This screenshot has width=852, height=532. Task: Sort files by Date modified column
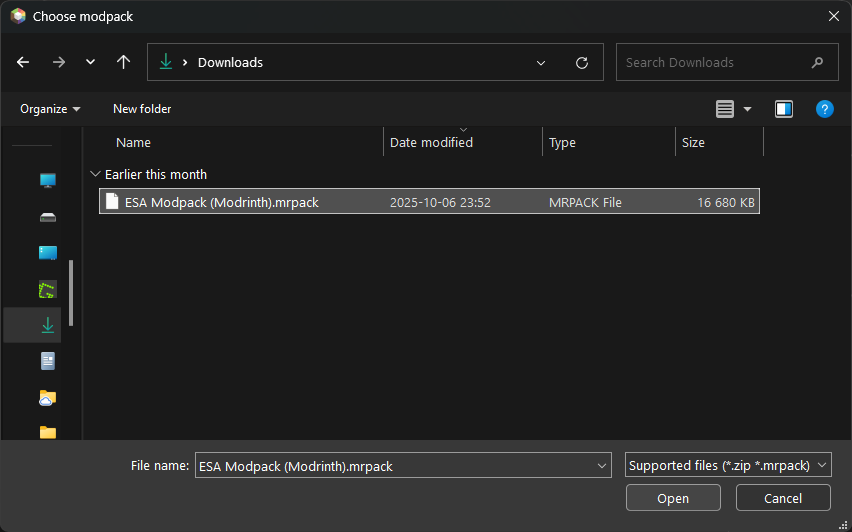pos(431,143)
